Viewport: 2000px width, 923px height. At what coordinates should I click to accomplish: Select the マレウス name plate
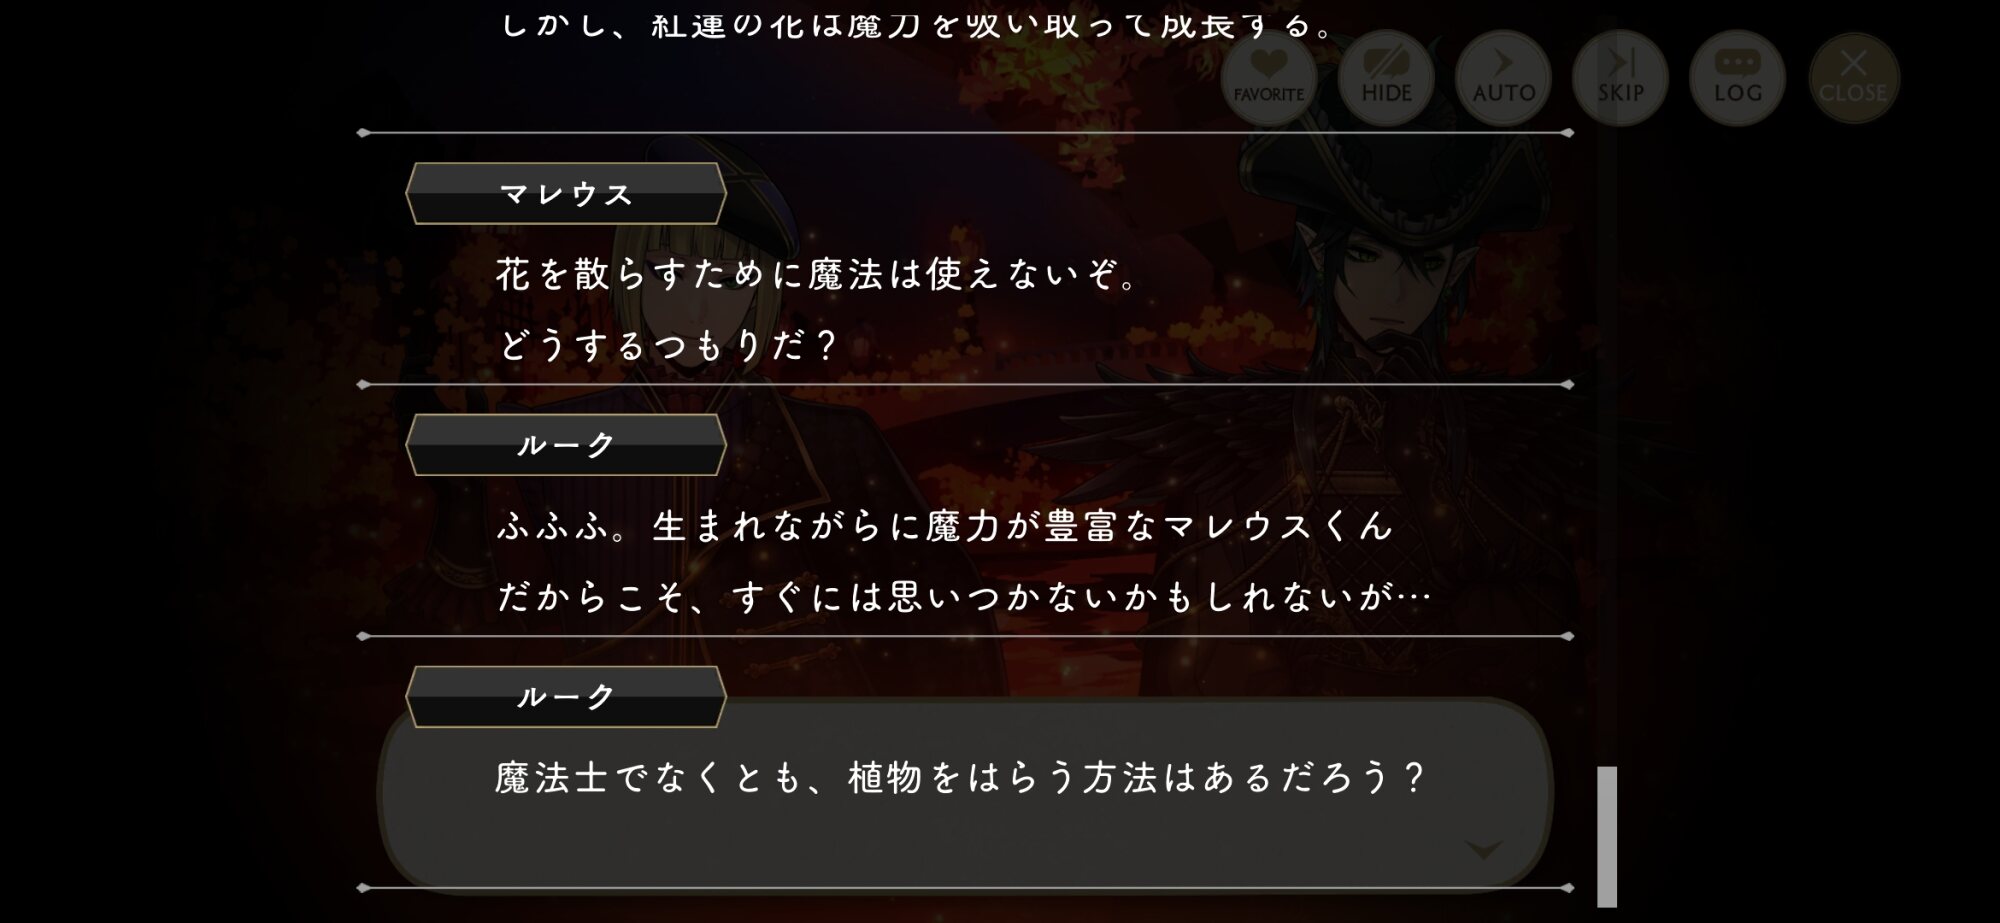(566, 193)
